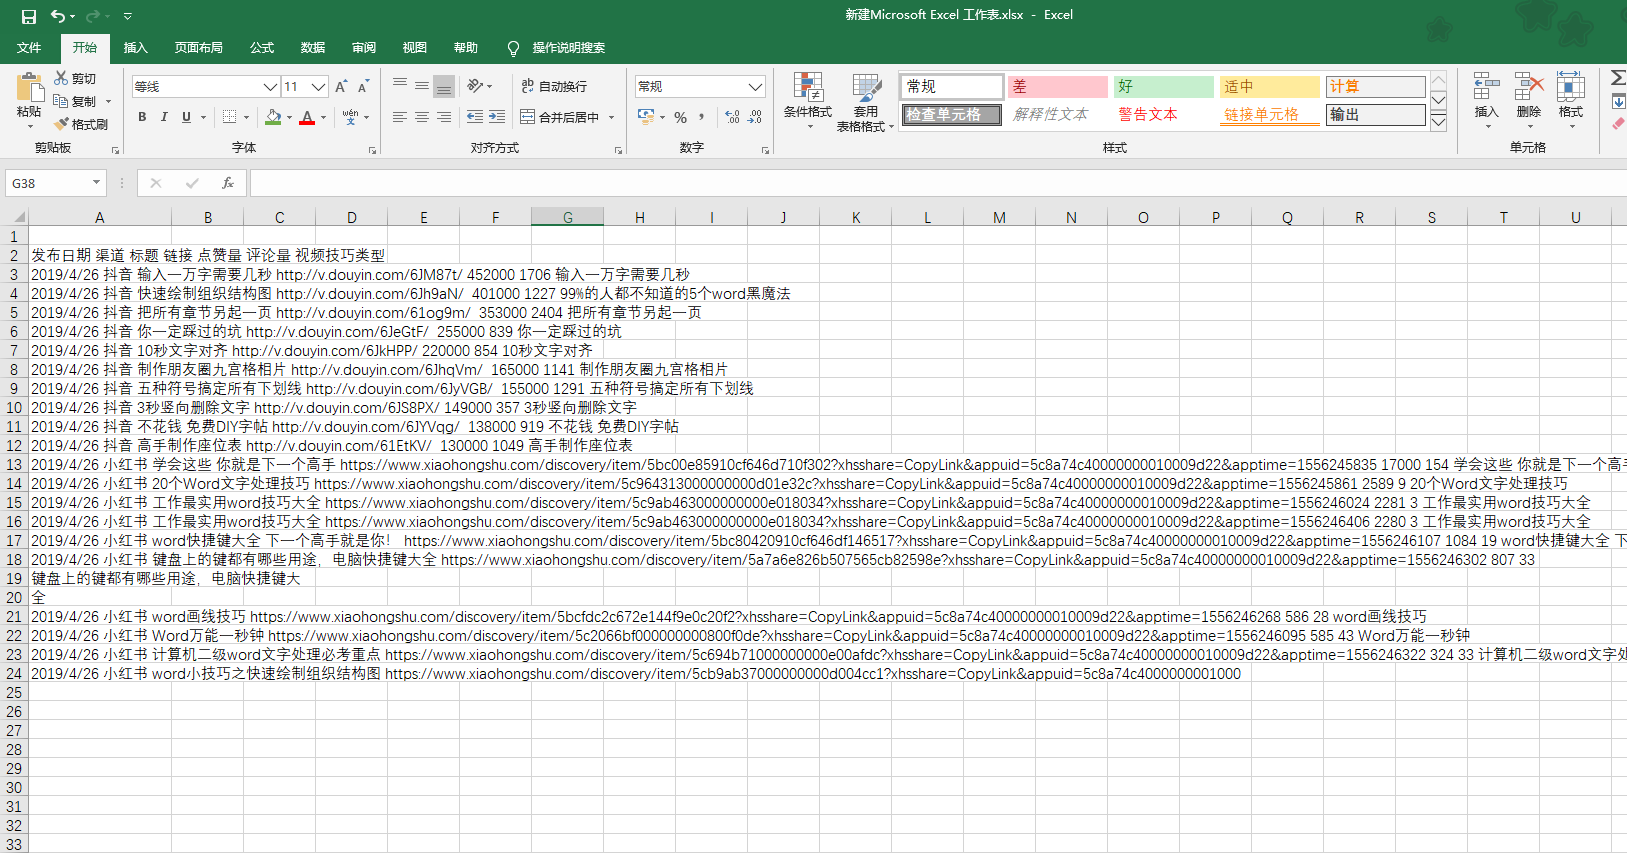Toggle left horizontal alignment

[x=400, y=117]
